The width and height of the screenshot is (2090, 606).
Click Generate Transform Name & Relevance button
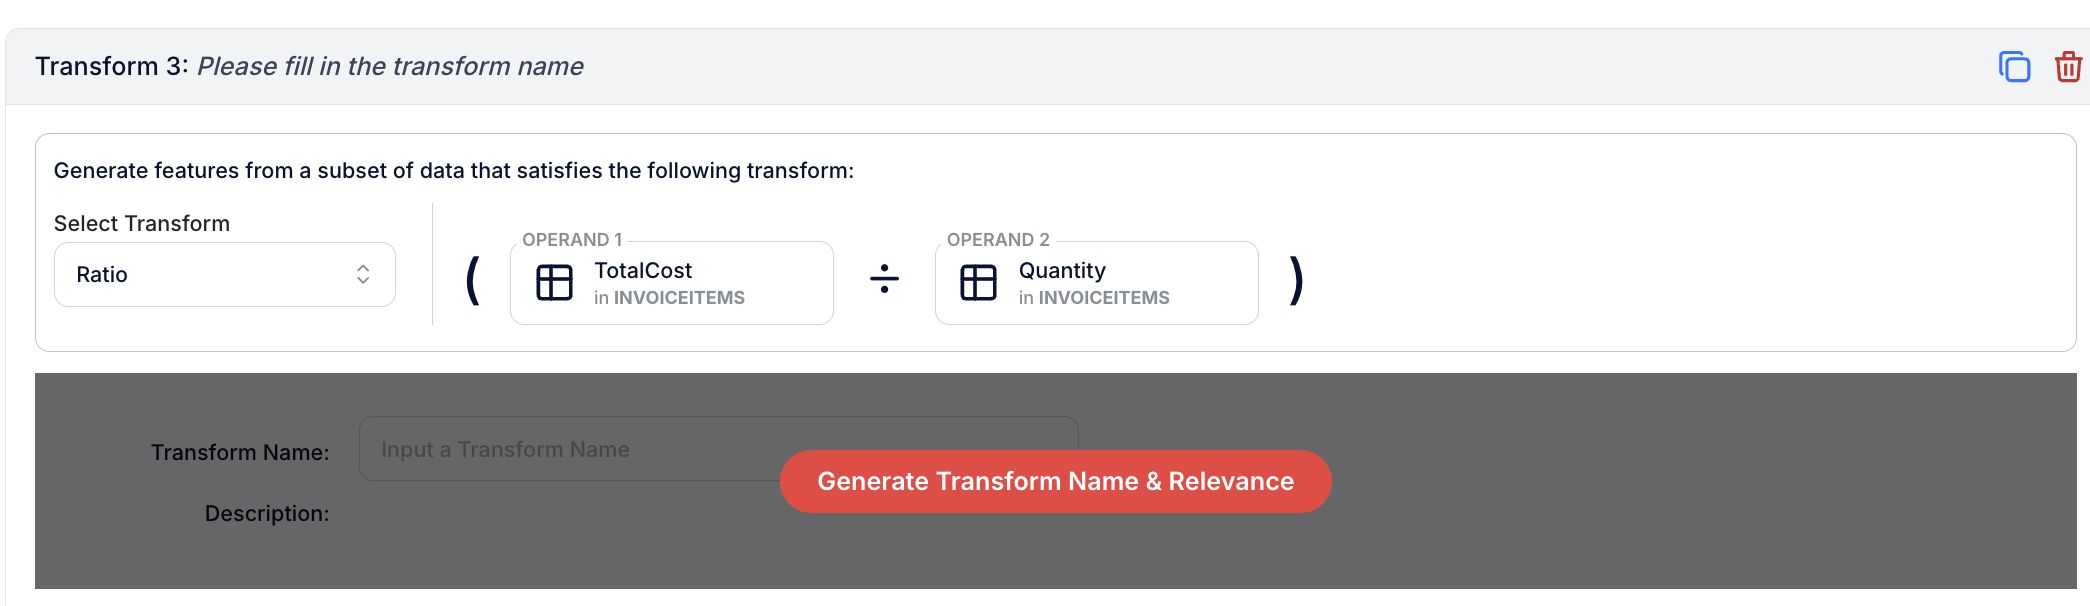pyautogui.click(x=1056, y=482)
